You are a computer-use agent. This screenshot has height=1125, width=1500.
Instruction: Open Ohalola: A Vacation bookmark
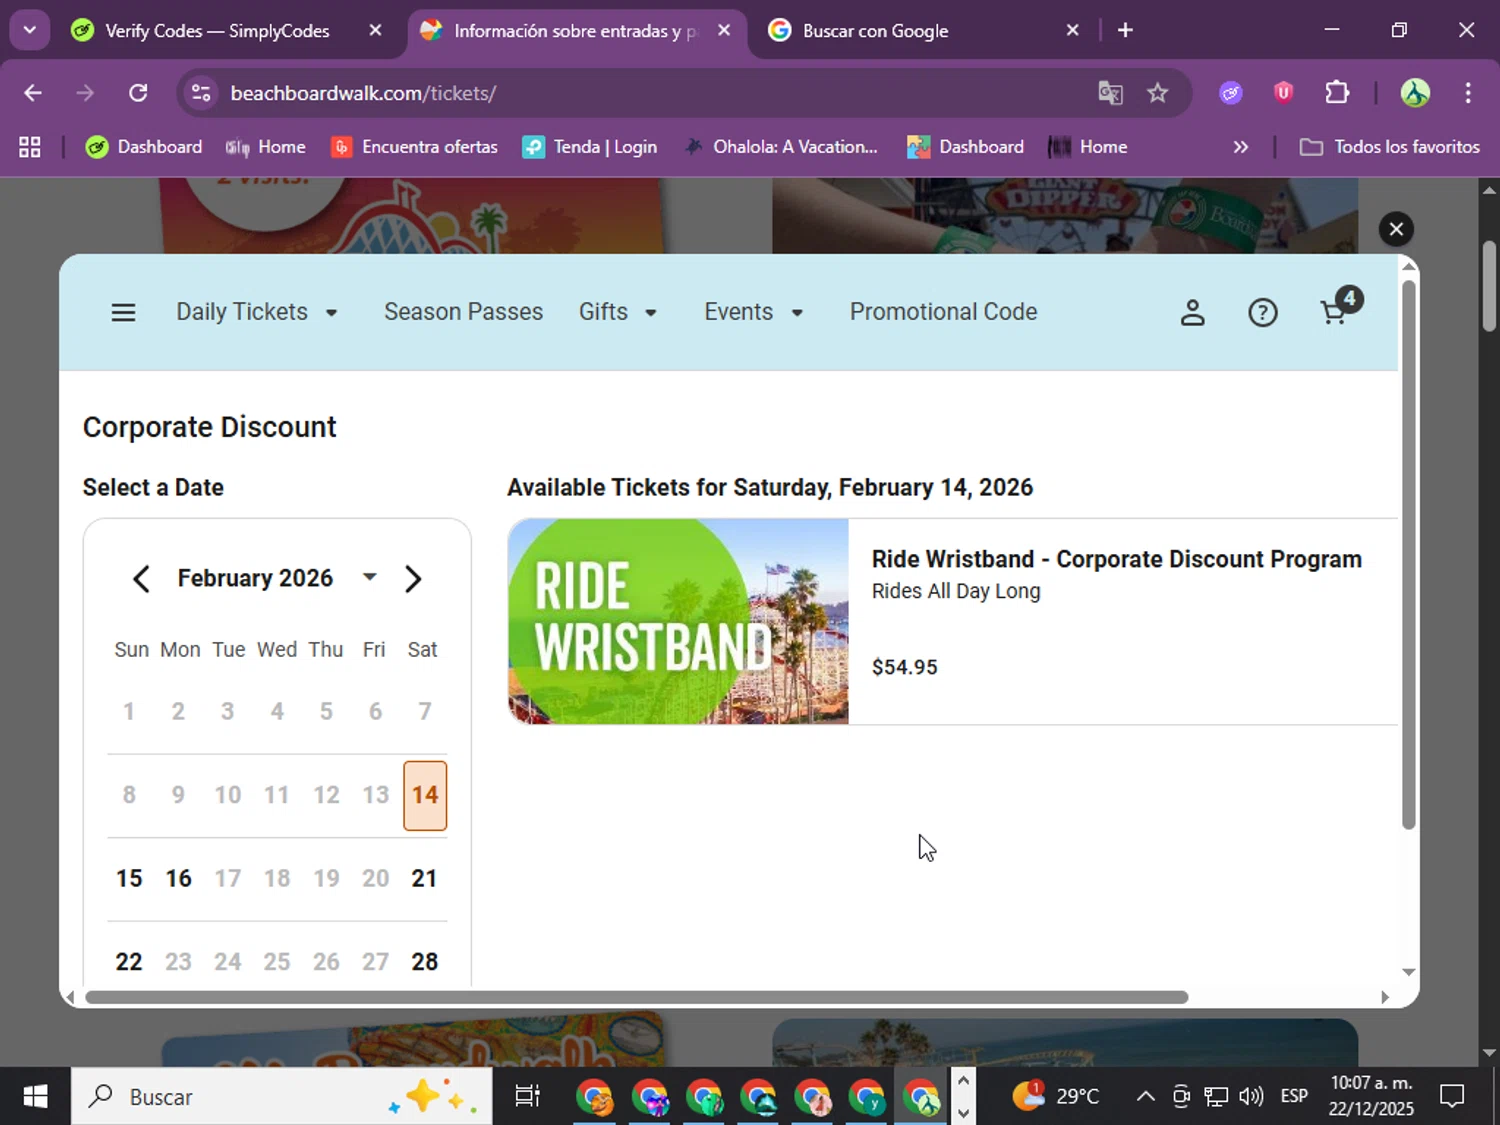780,147
